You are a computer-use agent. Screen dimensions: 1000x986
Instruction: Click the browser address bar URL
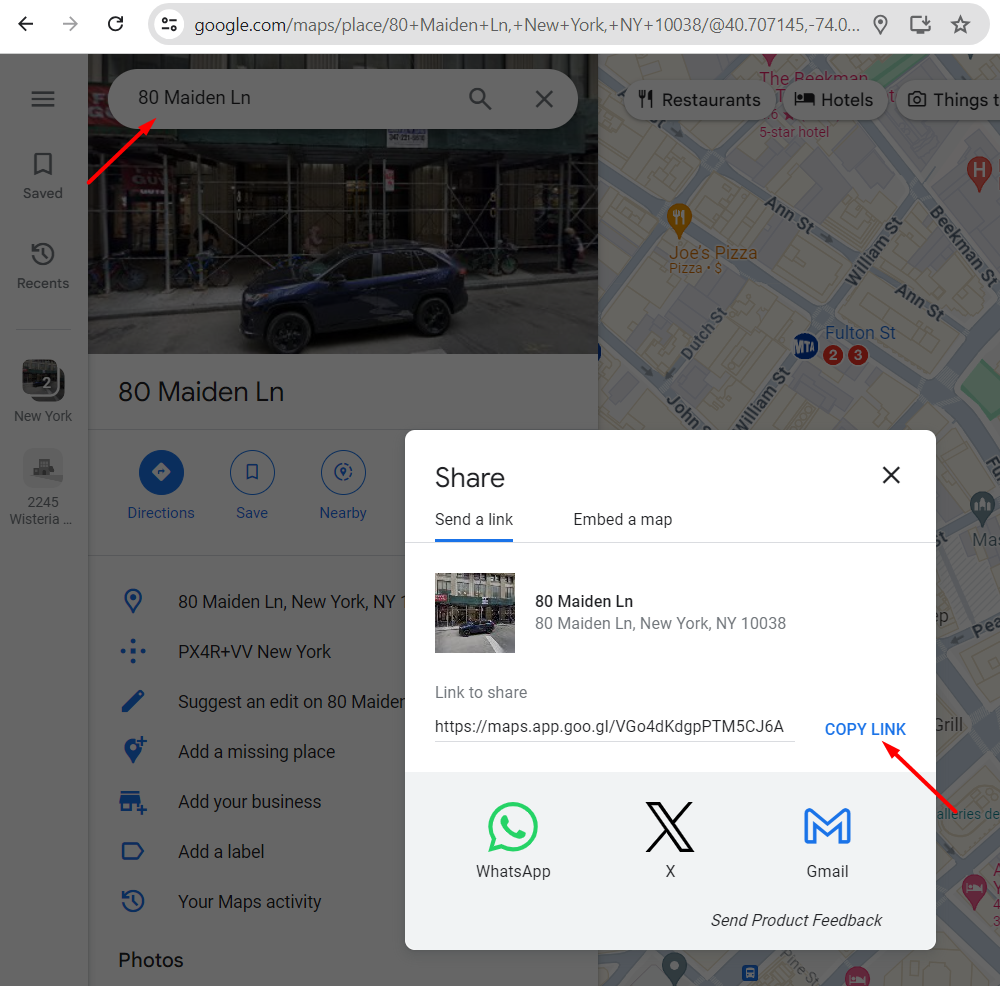pyautogui.click(x=527, y=25)
